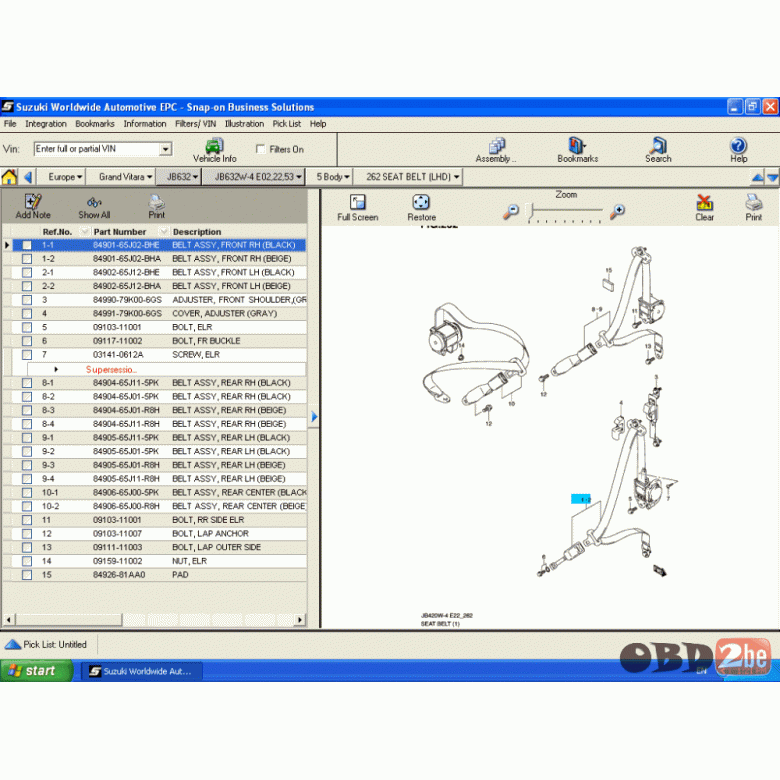Go to previous figure with the up arrow
780x780 pixels.
pyautogui.click(x=757, y=177)
